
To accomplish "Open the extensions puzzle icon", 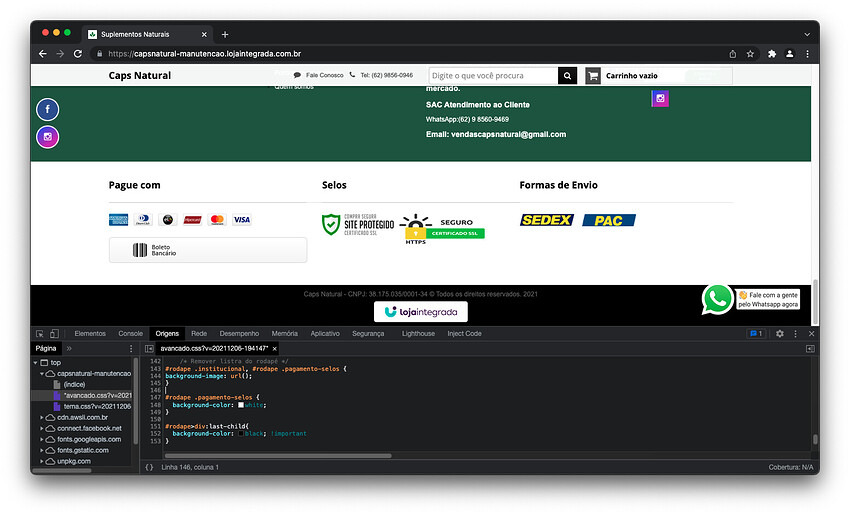I will [x=772, y=54].
